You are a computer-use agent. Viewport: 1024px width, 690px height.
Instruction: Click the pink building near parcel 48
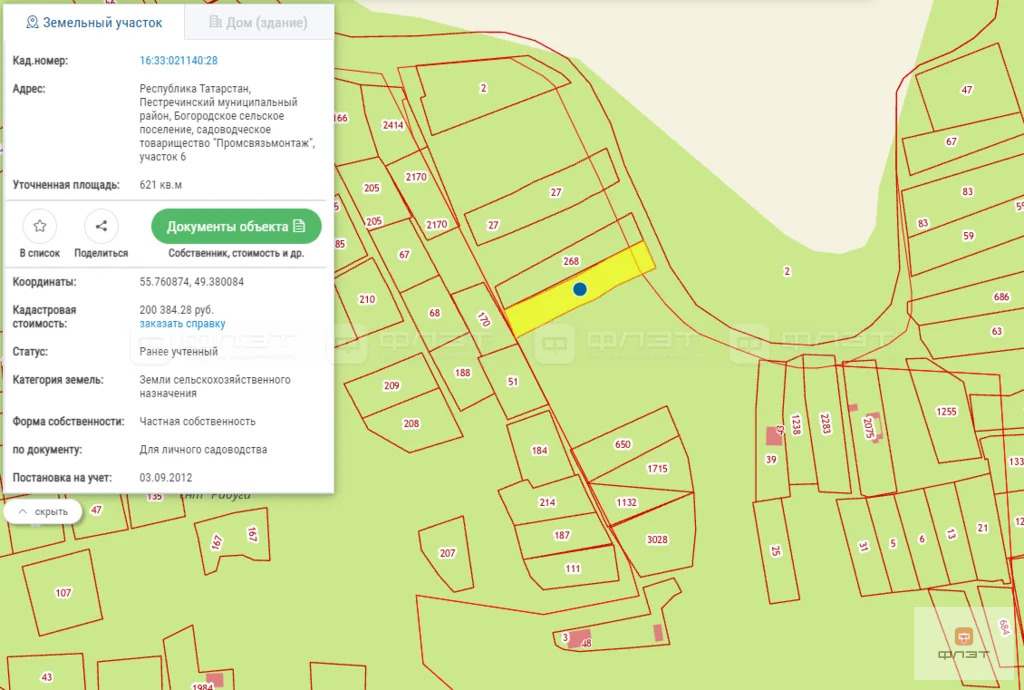(579, 638)
